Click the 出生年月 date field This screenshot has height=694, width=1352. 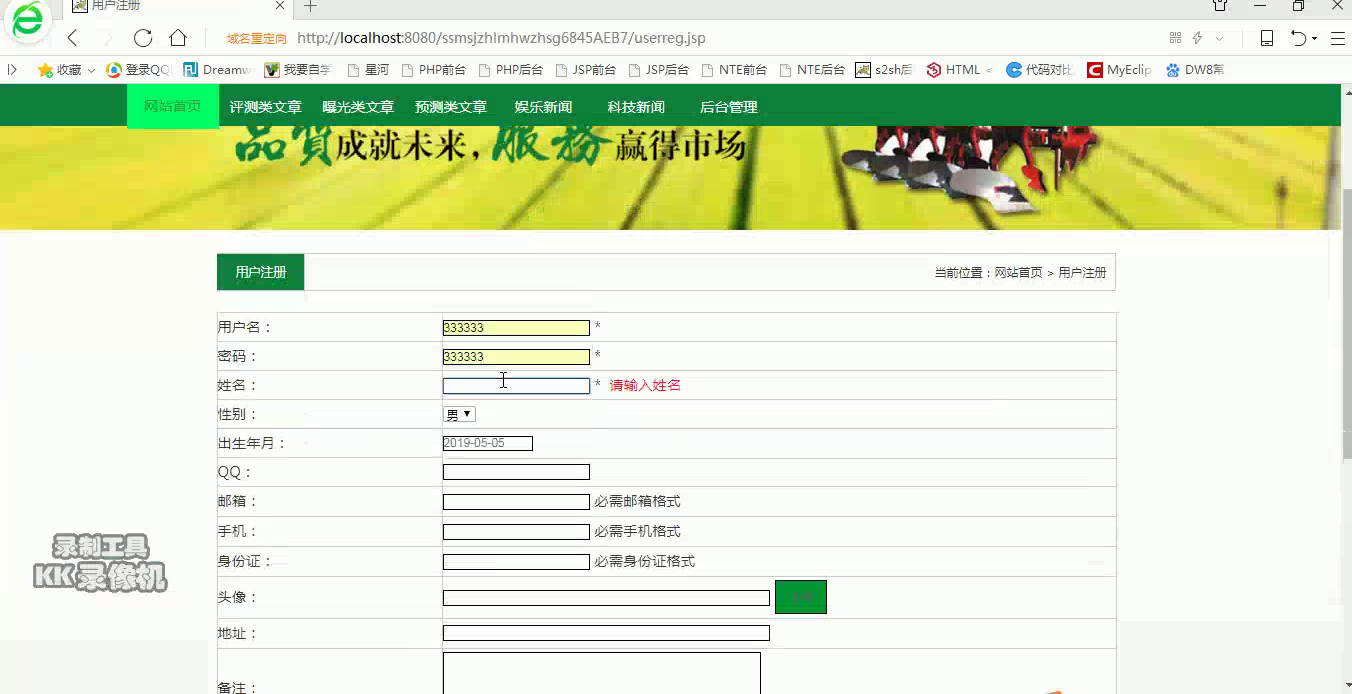click(x=488, y=443)
